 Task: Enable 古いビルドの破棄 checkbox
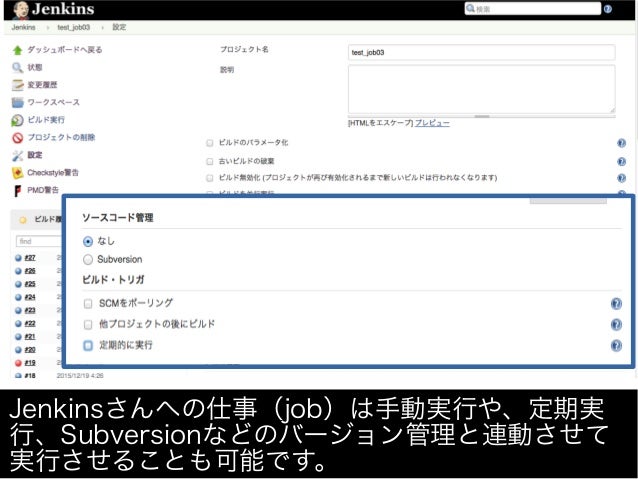(210, 162)
